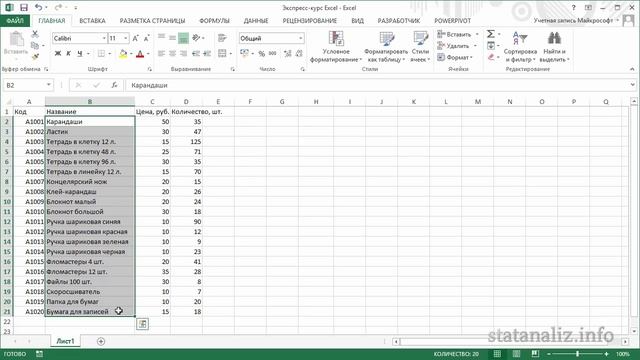The width and height of the screenshot is (640, 360).
Task: Toggle bottom vertical alignment
Action: [183, 38]
